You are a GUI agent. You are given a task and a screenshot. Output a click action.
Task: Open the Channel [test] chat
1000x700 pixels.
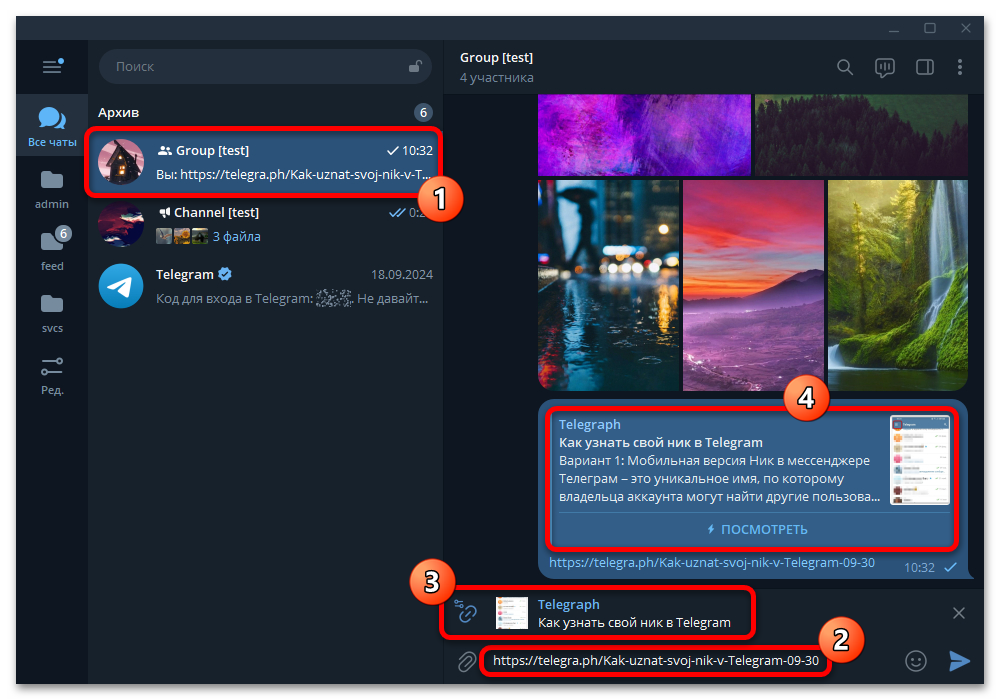(x=265, y=224)
